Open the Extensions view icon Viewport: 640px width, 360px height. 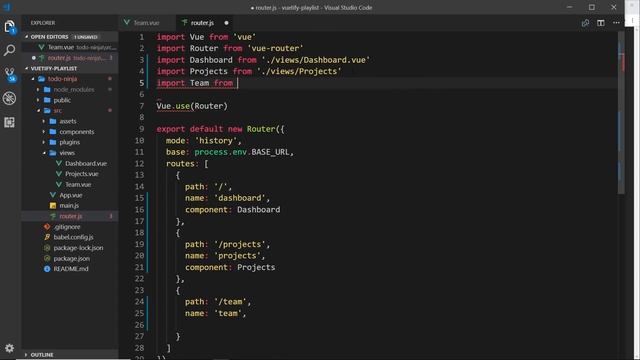pyautogui.click(x=9, y=122)
